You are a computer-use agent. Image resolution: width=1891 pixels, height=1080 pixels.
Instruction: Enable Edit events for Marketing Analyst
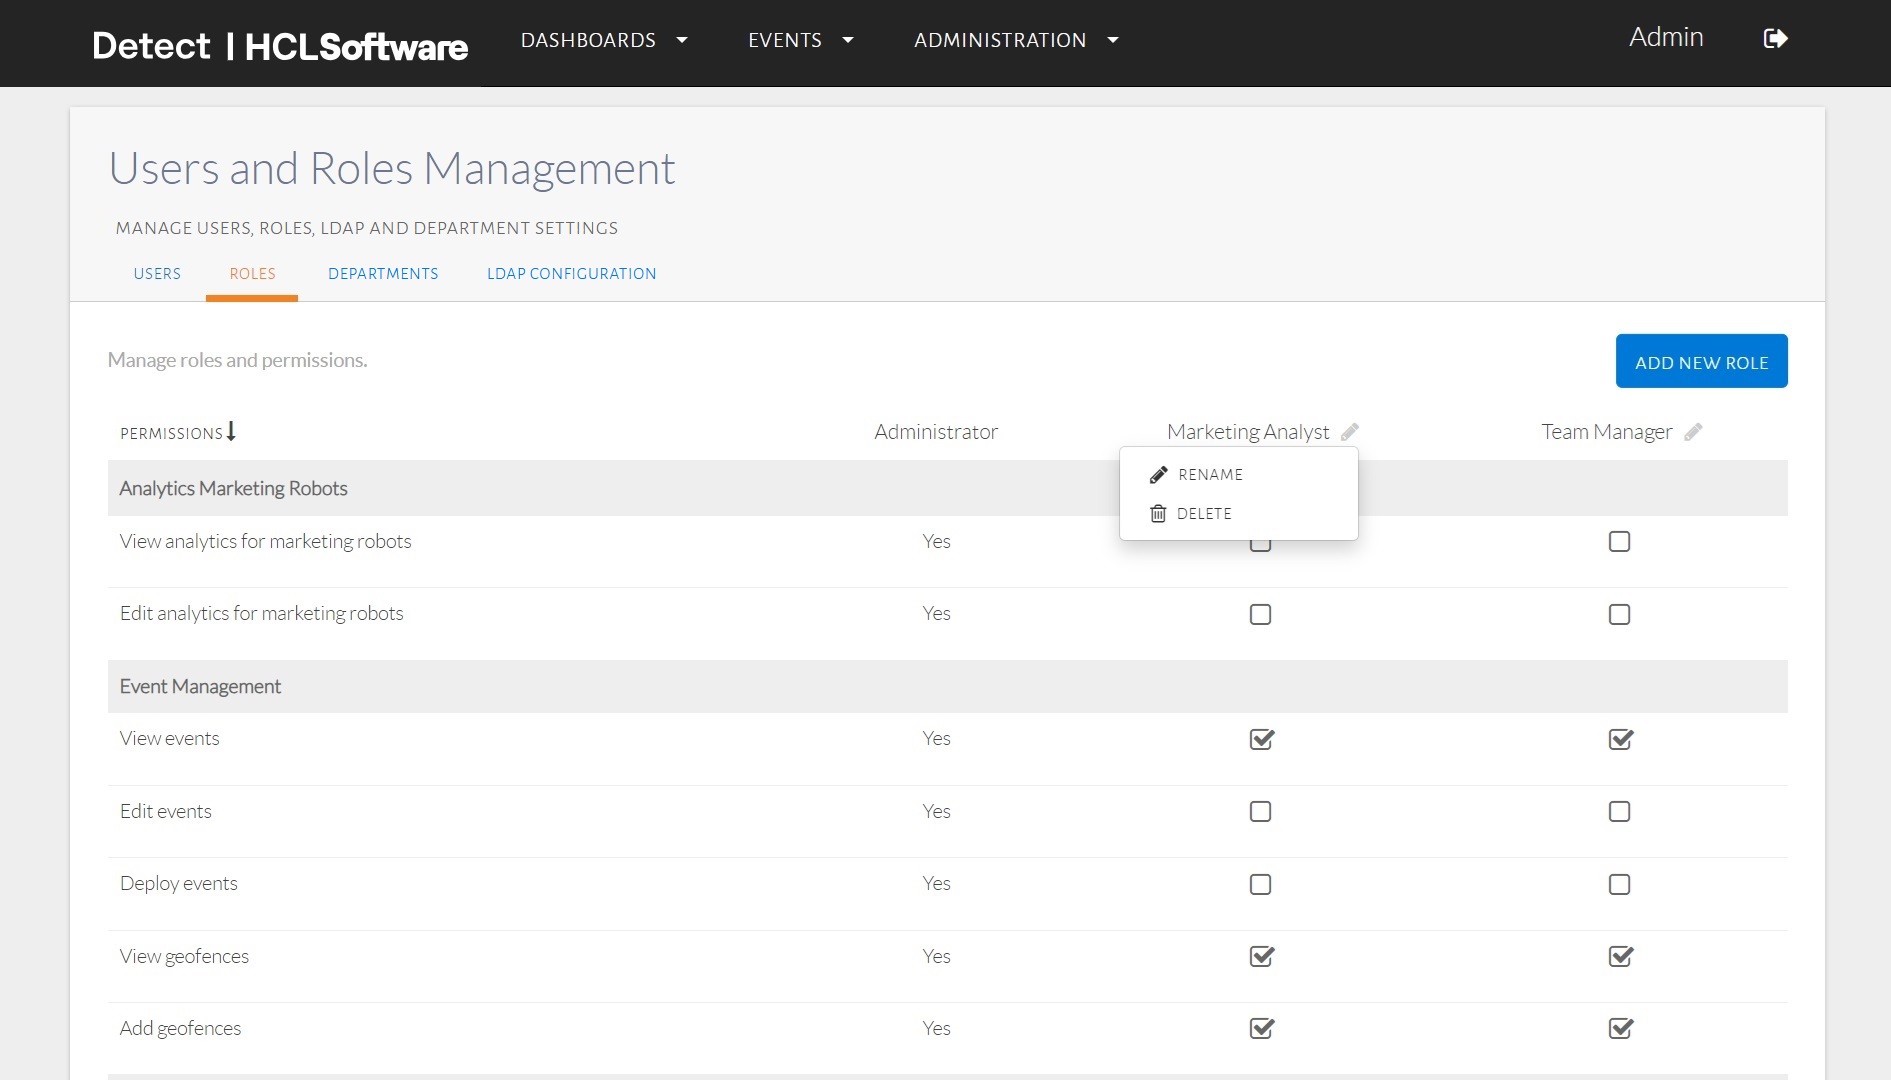[1260, 812]
